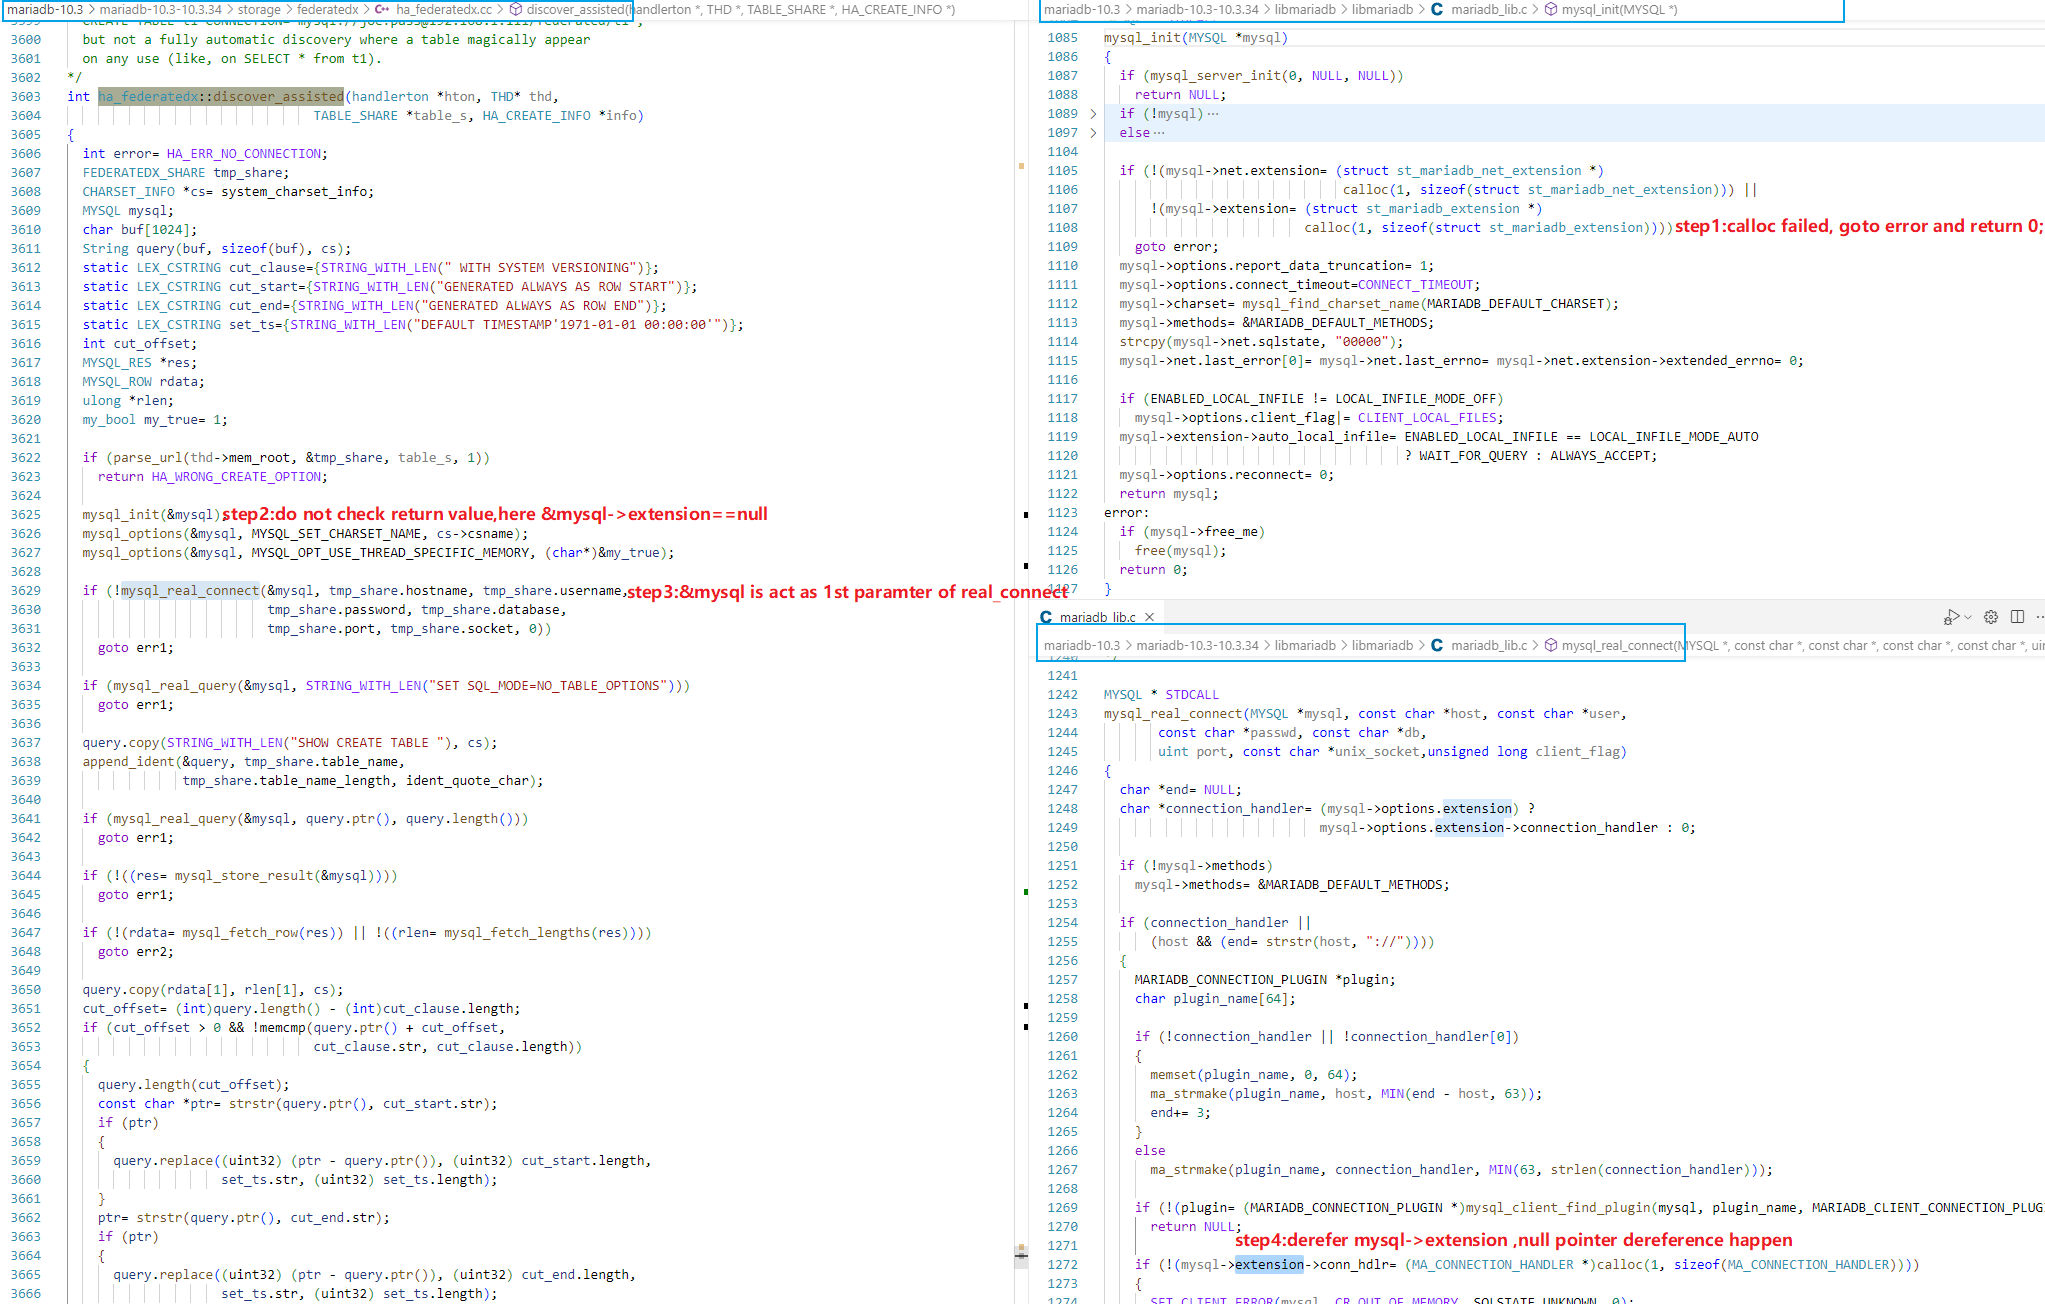This screenshot has height=1304, width=2045.
Task: Expand folded block at line 1089
Action: (1093, 114)
